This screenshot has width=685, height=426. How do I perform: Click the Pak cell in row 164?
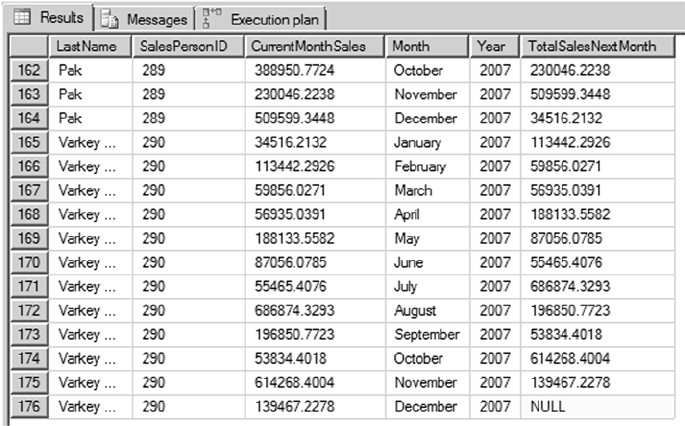pyautogui.click(x=70, y=118)
